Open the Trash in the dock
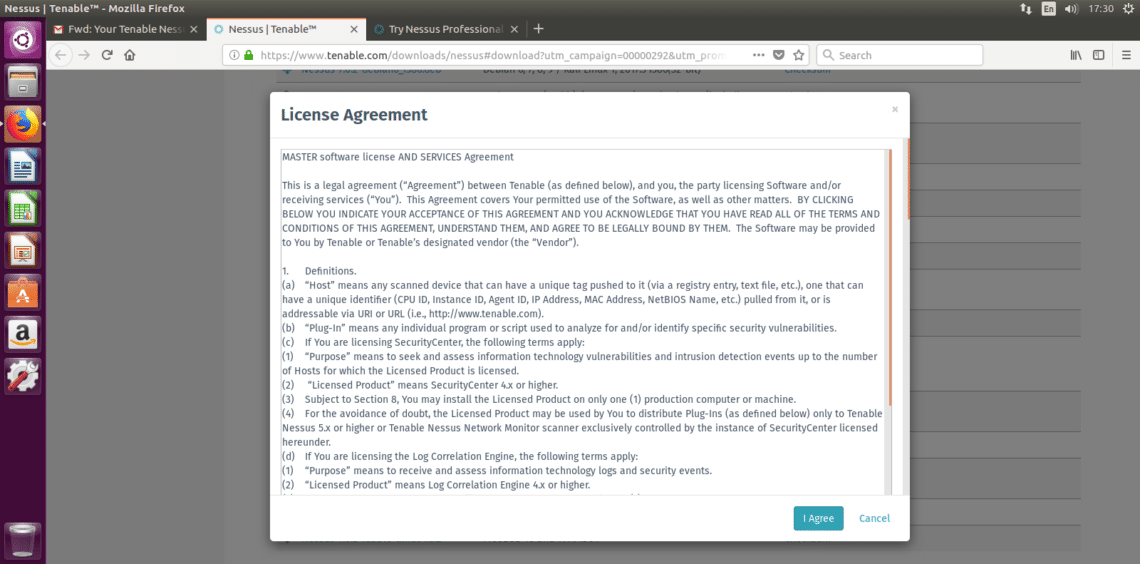Viewport: 1140px width, 564px height. [23, 539]
